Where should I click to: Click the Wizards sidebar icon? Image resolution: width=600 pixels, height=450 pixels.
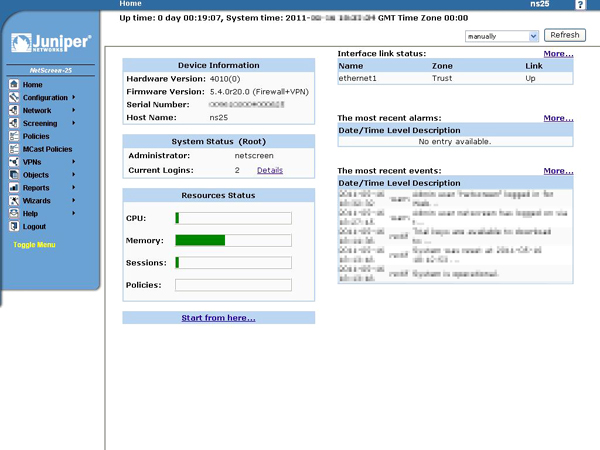point(14,200)
